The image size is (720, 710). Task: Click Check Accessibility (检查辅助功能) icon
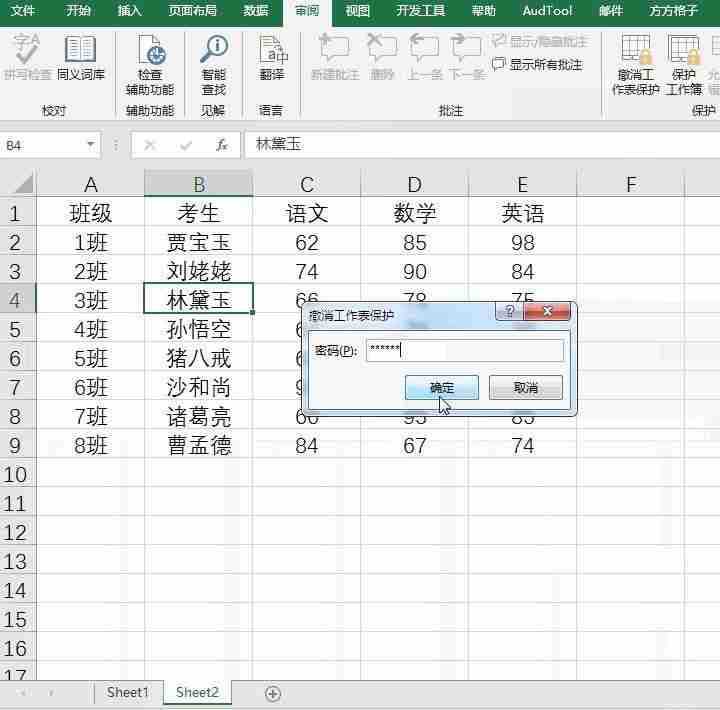(x=150, y=65)
